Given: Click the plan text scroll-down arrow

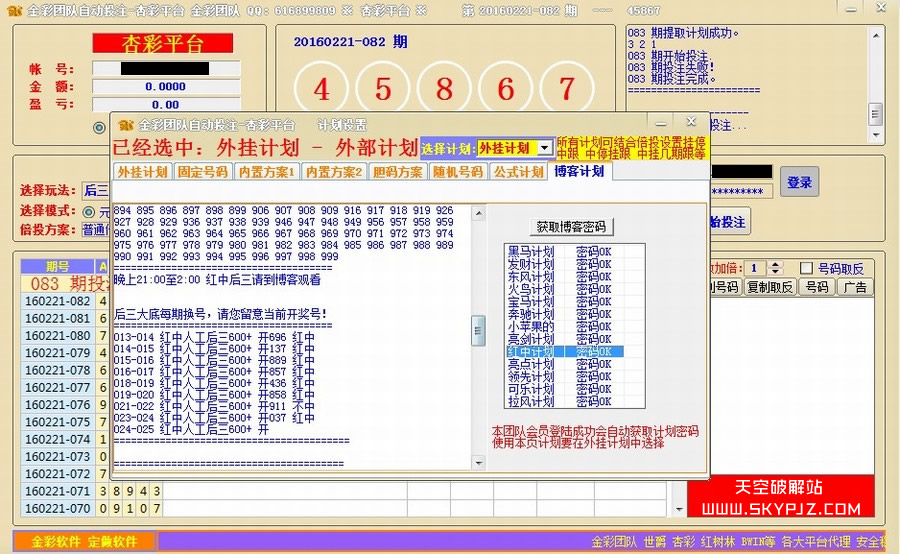Looking at the screenshot, I should 479,462.
